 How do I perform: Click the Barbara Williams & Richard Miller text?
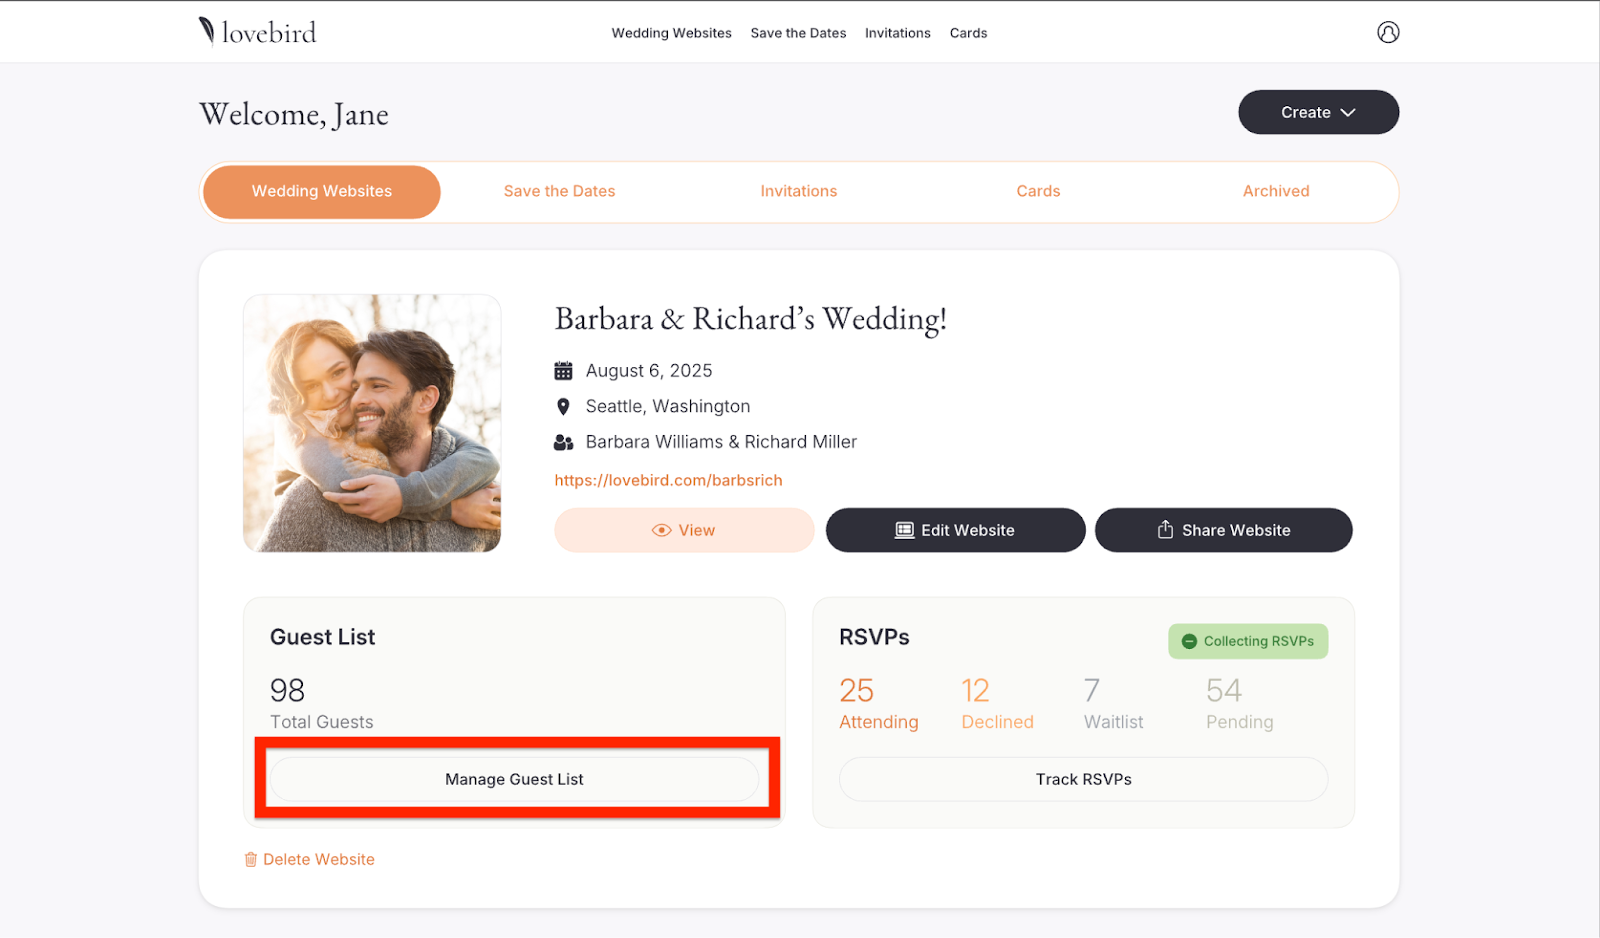[x=721, y=442]
